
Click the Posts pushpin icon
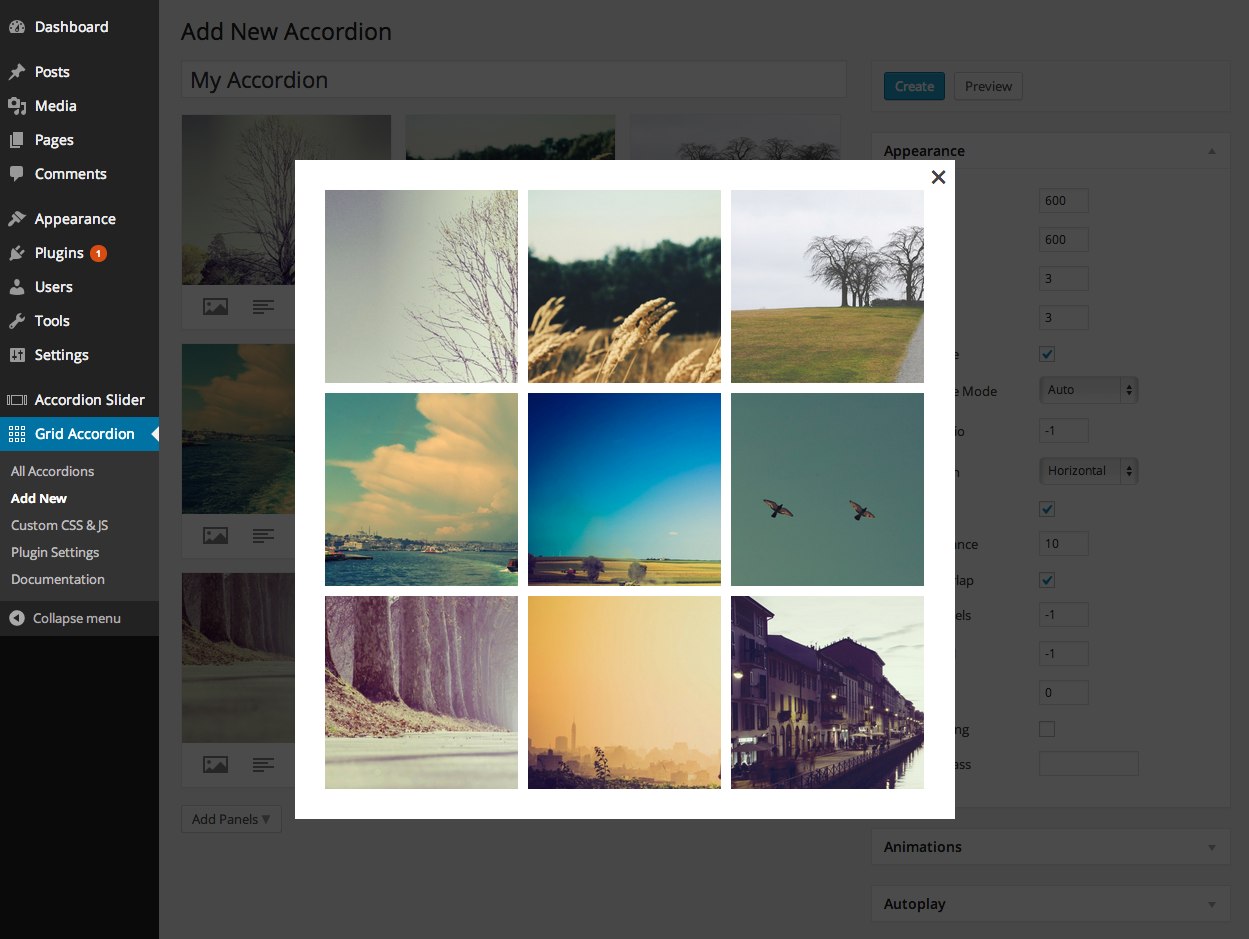[x=17, y=72]
